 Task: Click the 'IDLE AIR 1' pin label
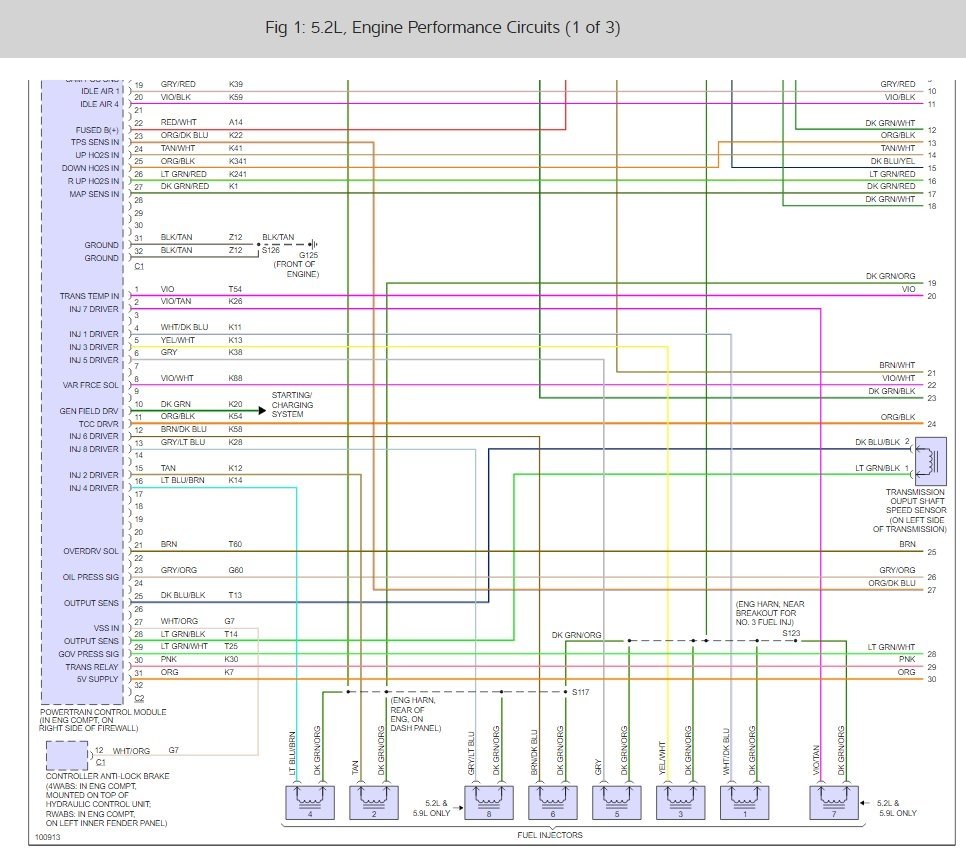(x=100, y=91)
